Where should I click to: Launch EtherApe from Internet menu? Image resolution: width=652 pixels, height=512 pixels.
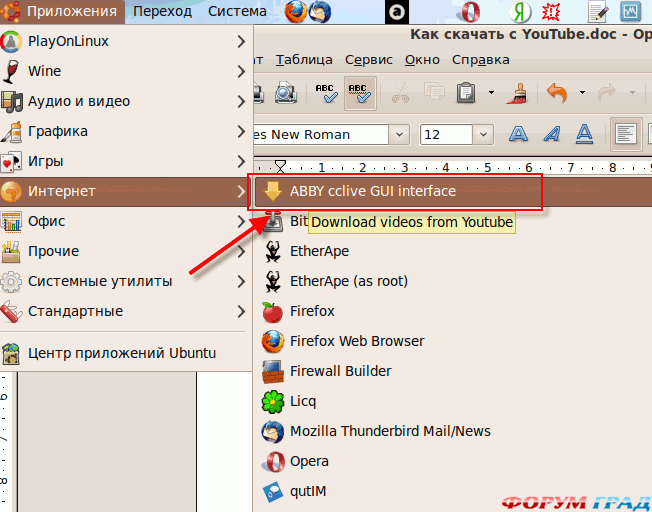(453, 251)
